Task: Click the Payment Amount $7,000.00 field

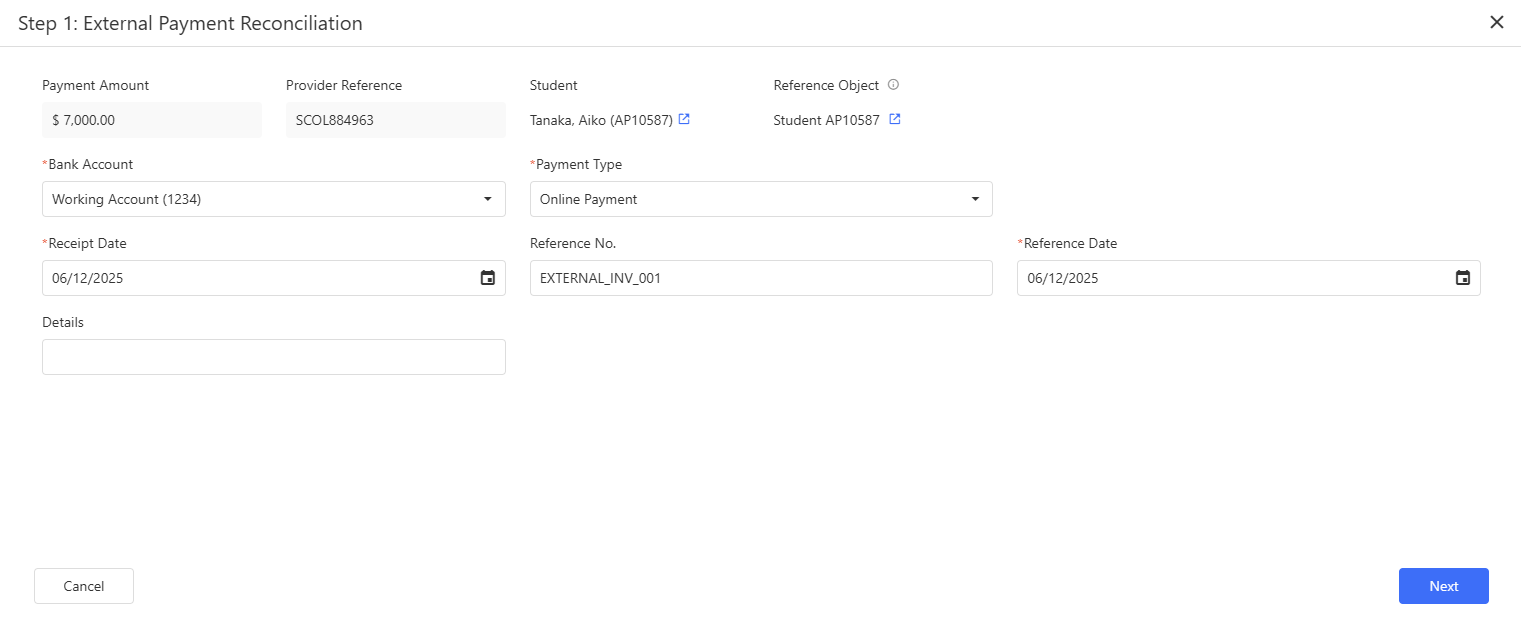Action: (151, 120)
